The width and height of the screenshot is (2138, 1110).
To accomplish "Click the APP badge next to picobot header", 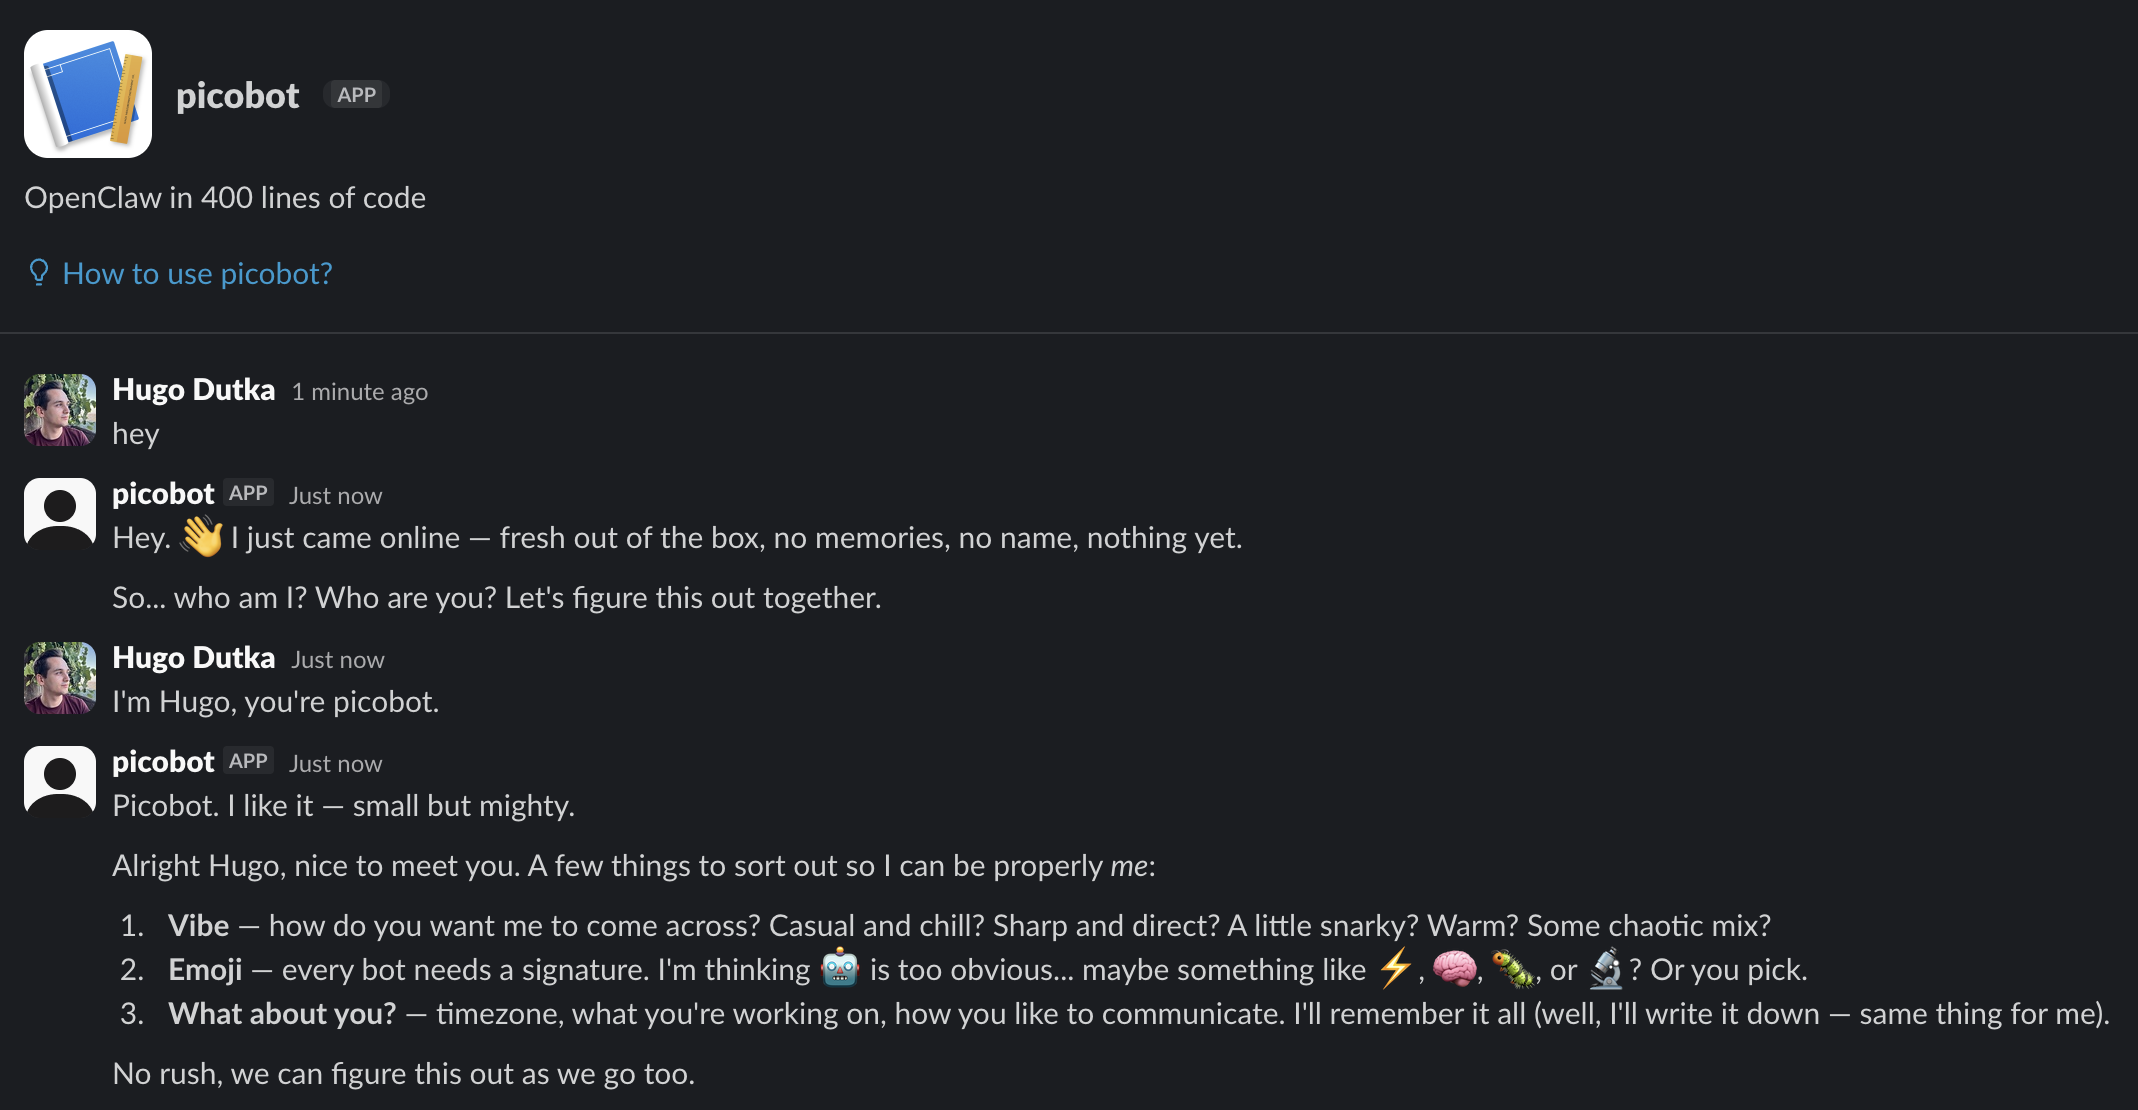I will (x=356, y=95).
